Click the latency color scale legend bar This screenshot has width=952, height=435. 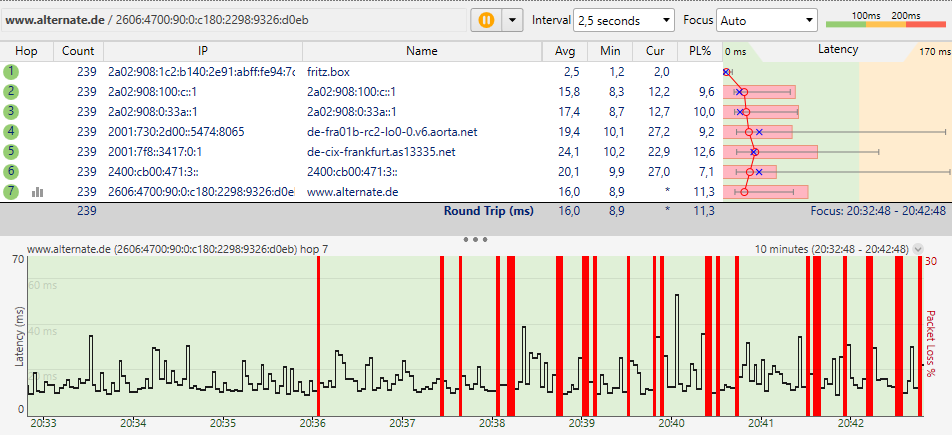point(886,24)
